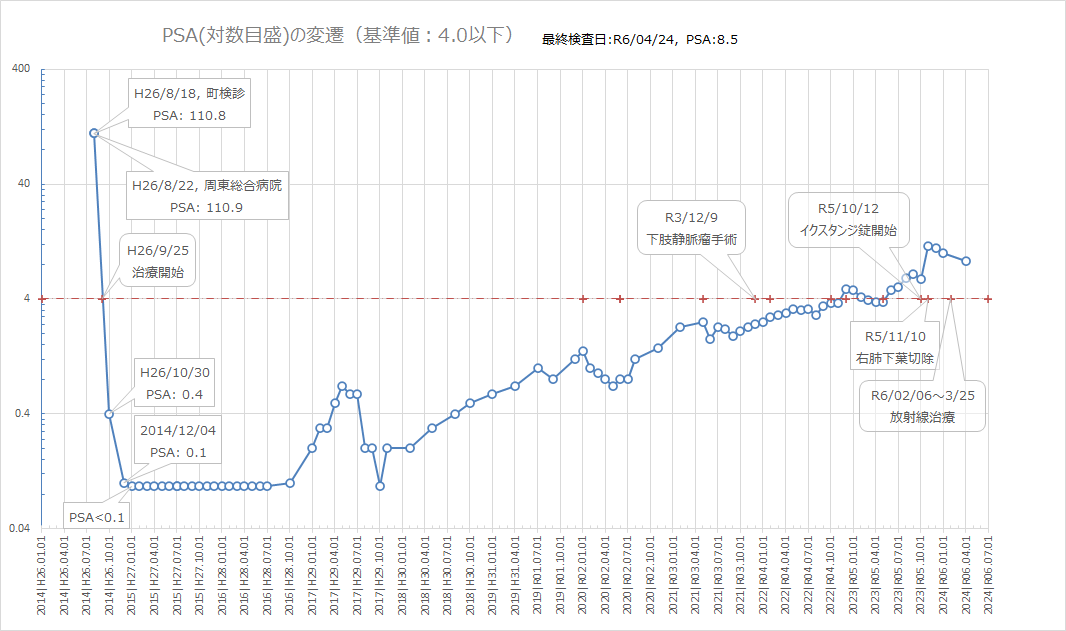Image resolution: width=1066 pixels, height=631 pixels.
Task: Select the lowest dip data point near H29.10
Action: click(380, 486)
